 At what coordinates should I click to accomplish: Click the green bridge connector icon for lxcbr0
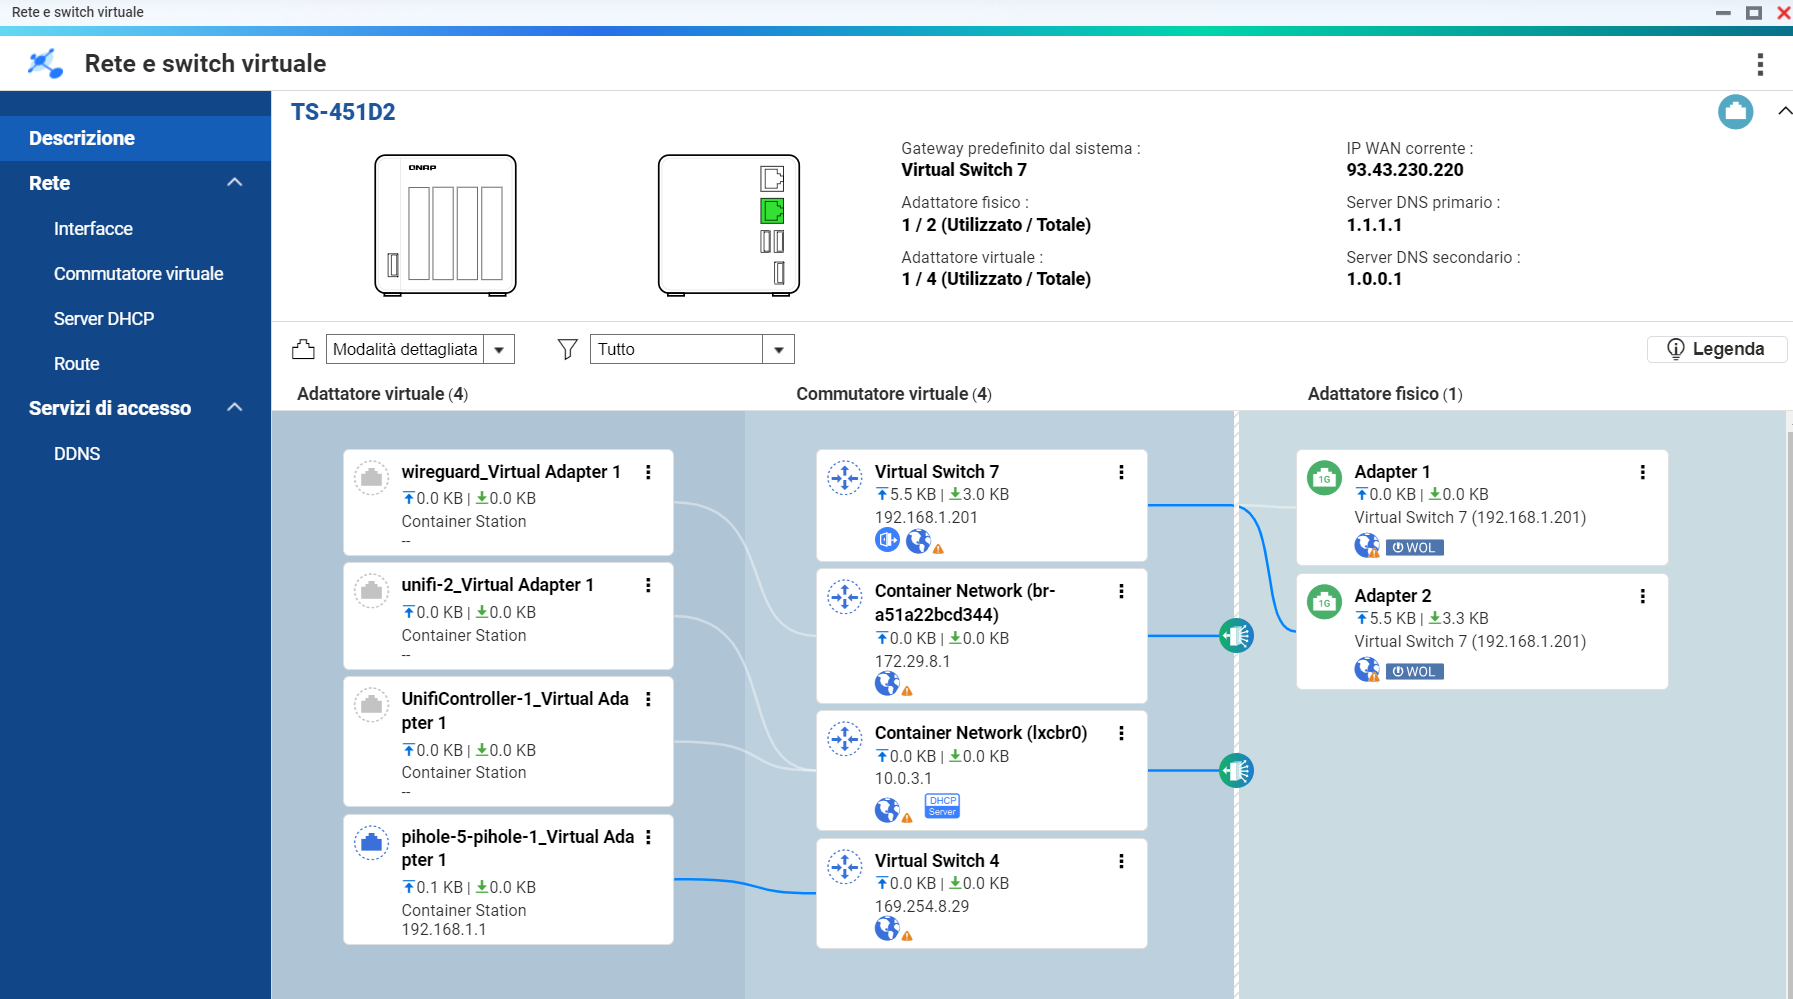[1236, 771]
